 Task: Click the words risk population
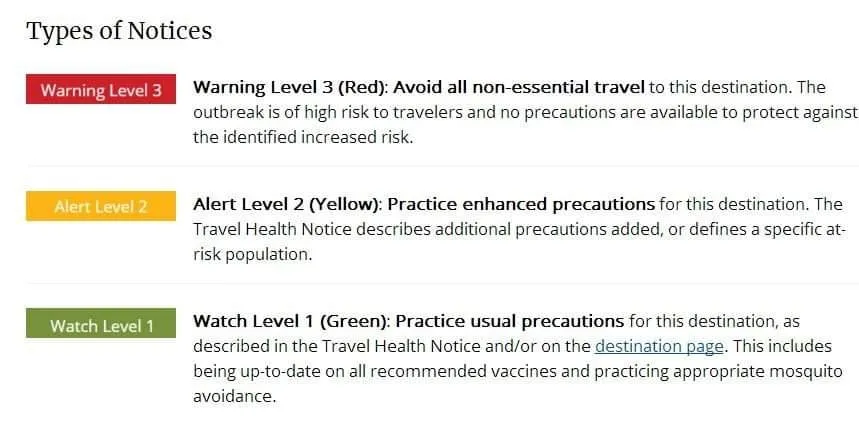[253, 254]
